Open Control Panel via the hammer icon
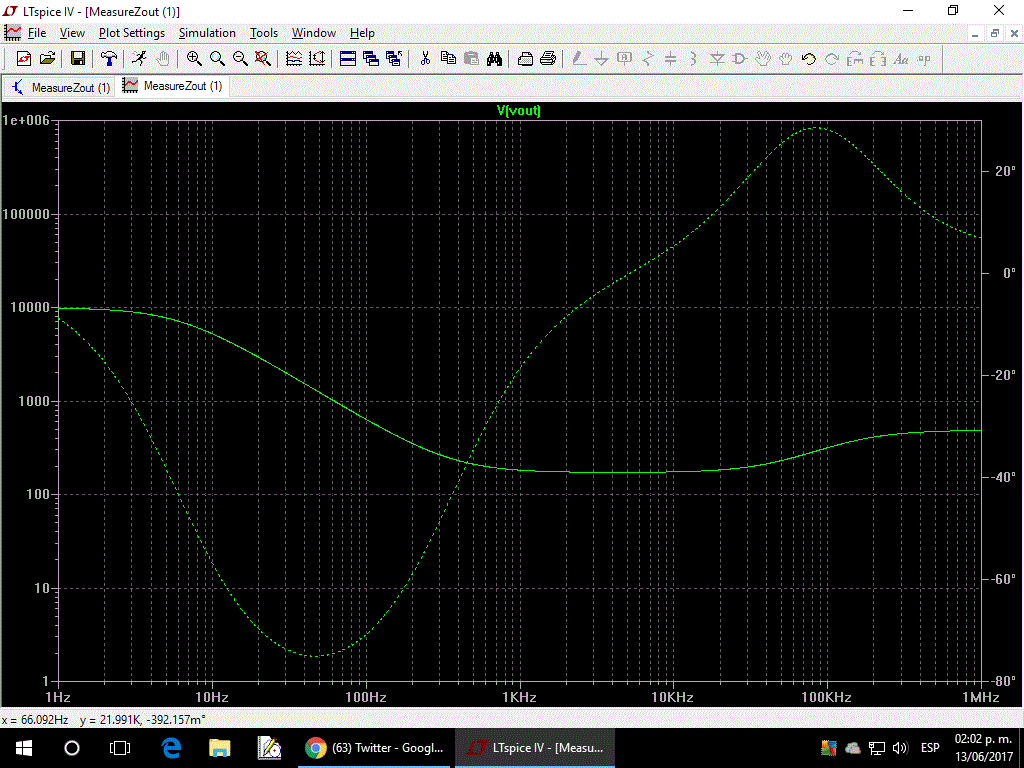The height and width of the screenshot is (768, 1024). tap(108, 59)
